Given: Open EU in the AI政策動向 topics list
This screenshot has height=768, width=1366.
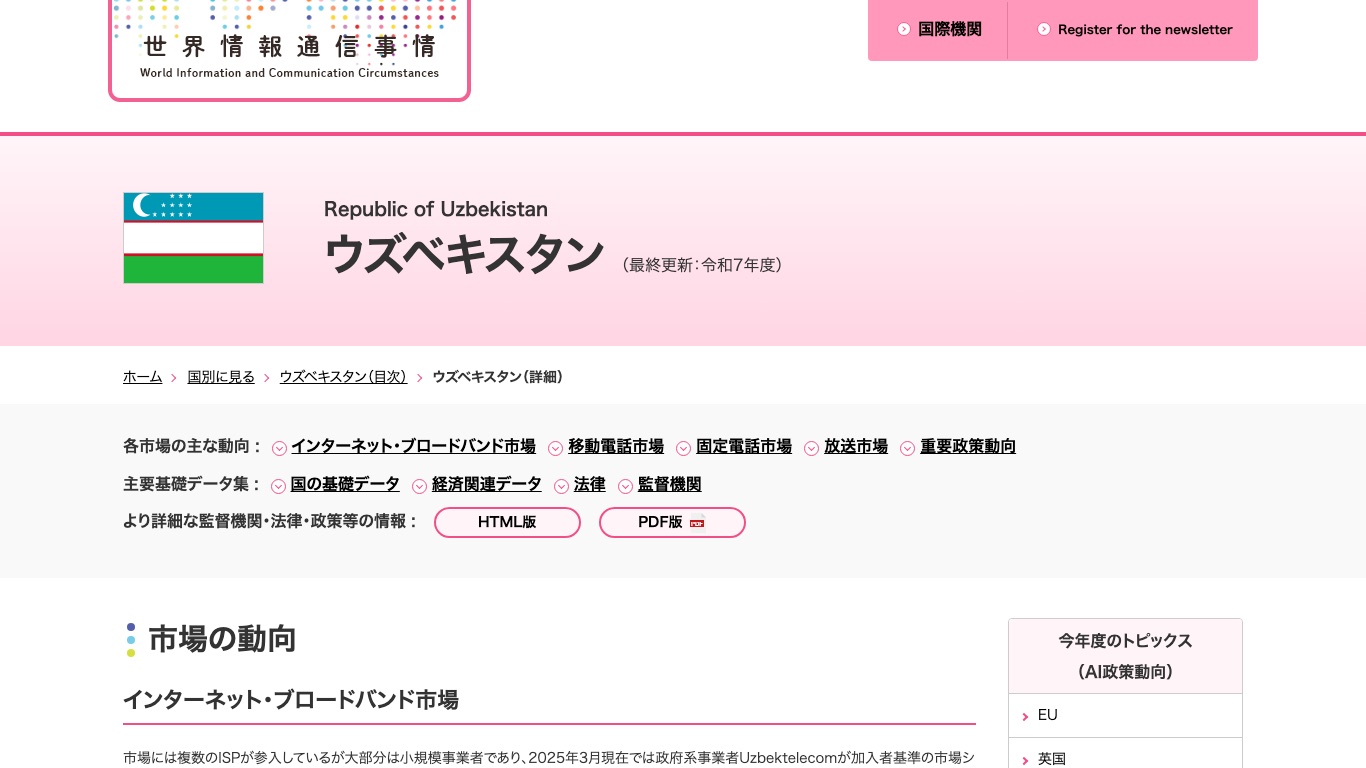Looking at the screenshot, I should (1125, 716).
